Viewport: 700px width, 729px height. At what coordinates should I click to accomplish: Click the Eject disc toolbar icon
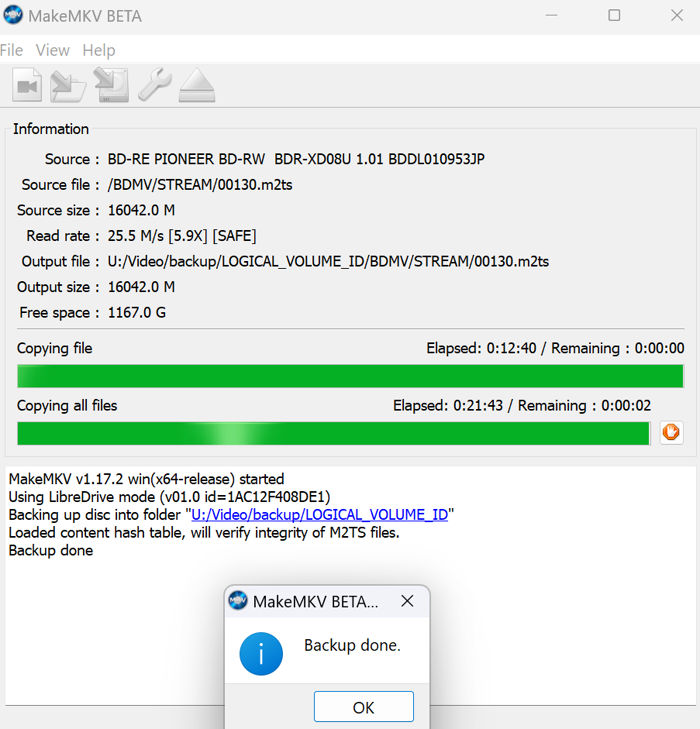click(x=197, y=85)
